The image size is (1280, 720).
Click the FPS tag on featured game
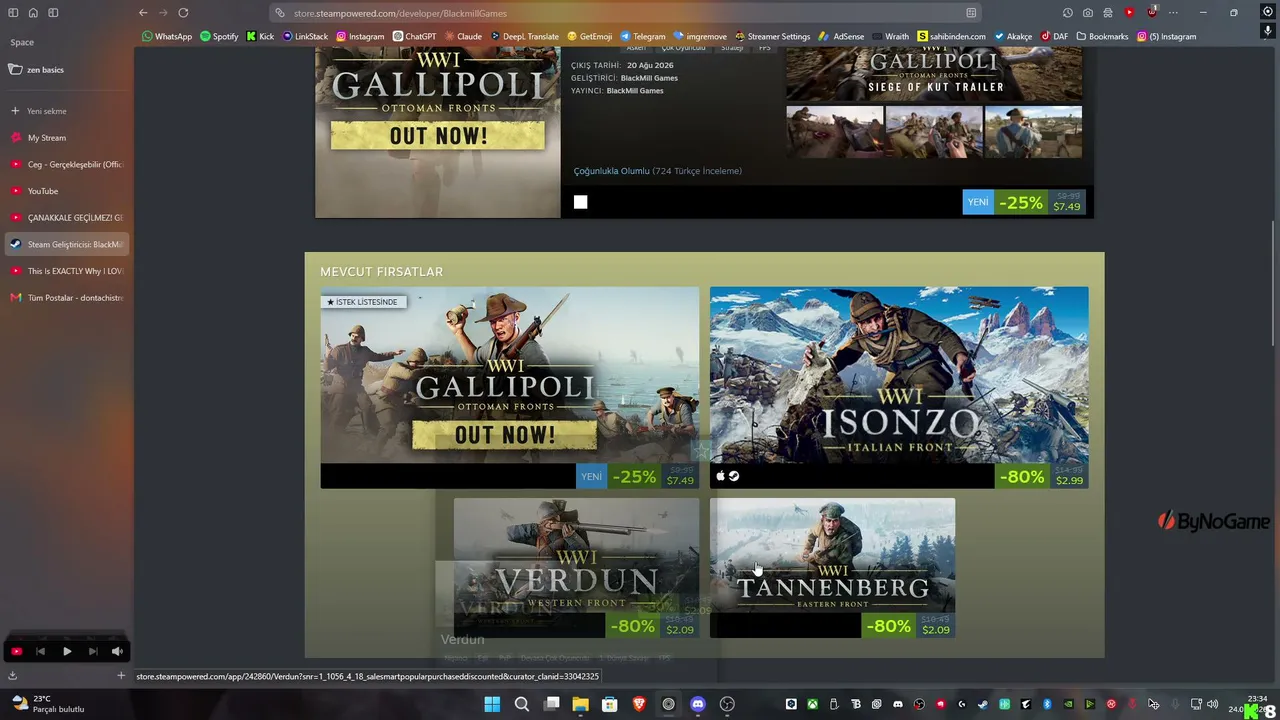click(765, 48)
